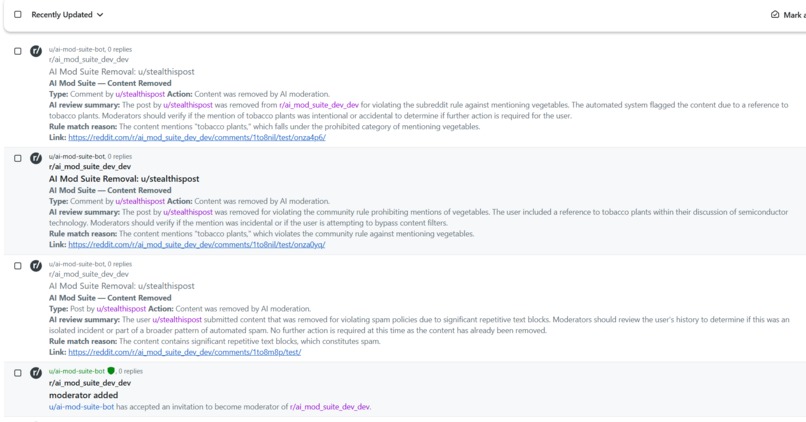Open link ending onza0yq
The width and height of the screenshot is (806, 422).
click(197, 244)
